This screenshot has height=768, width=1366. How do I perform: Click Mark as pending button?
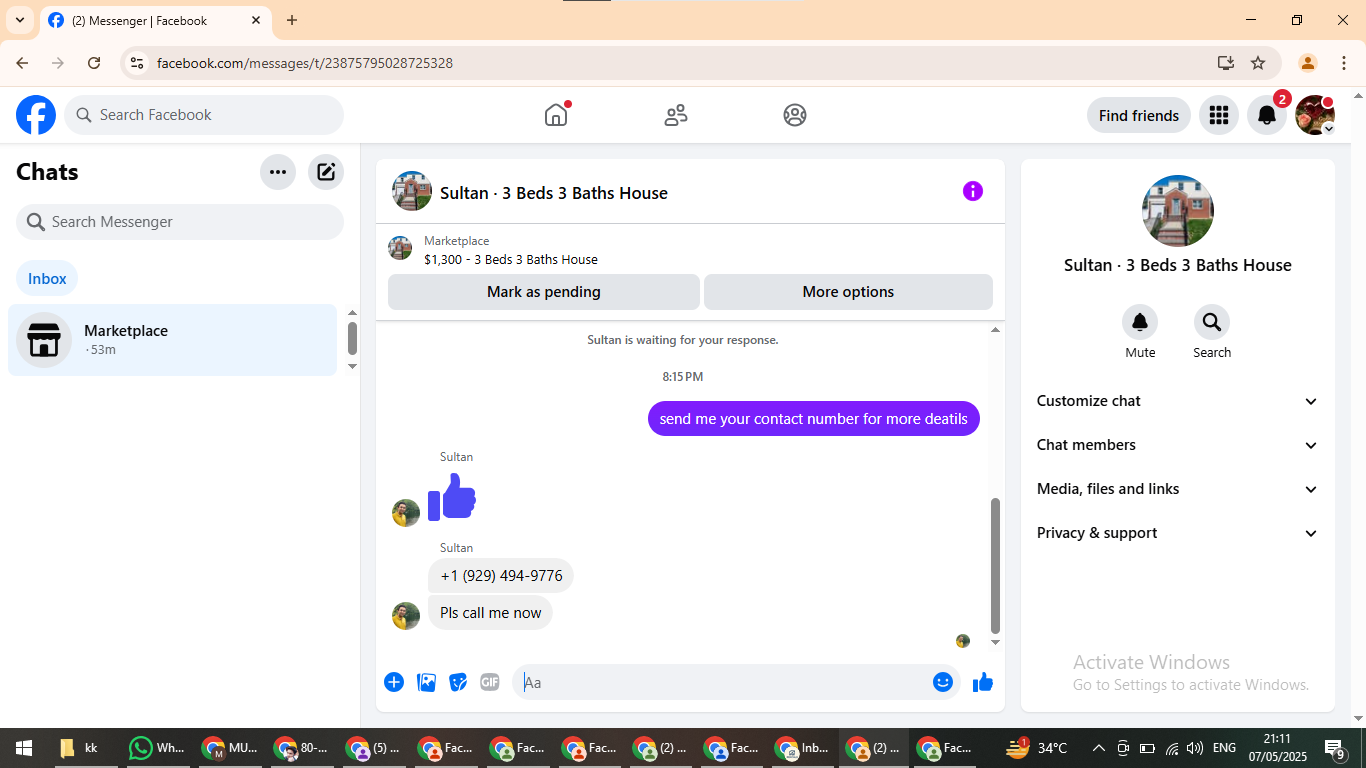coord(544,292)
